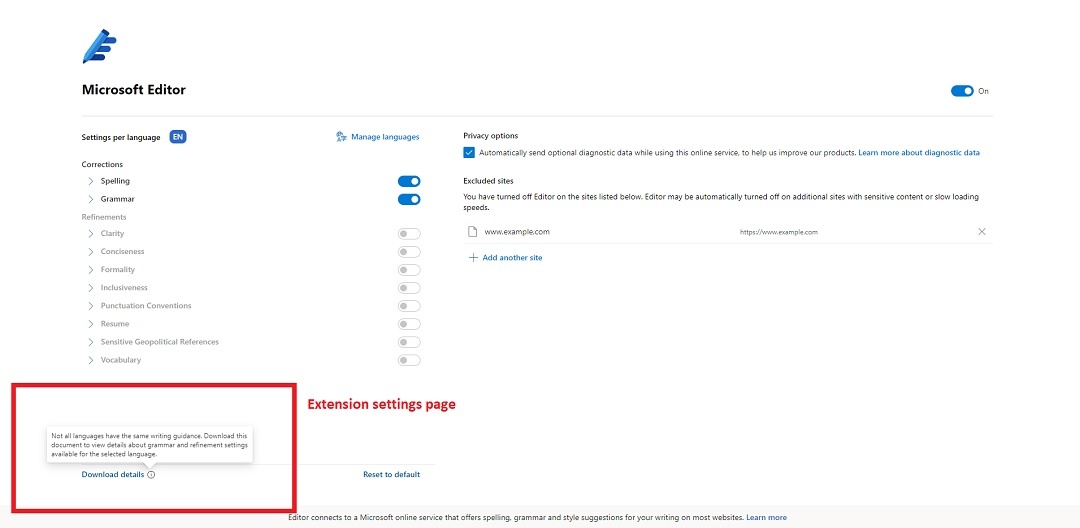Turn off the main Editor On toggle

[962, 91]
